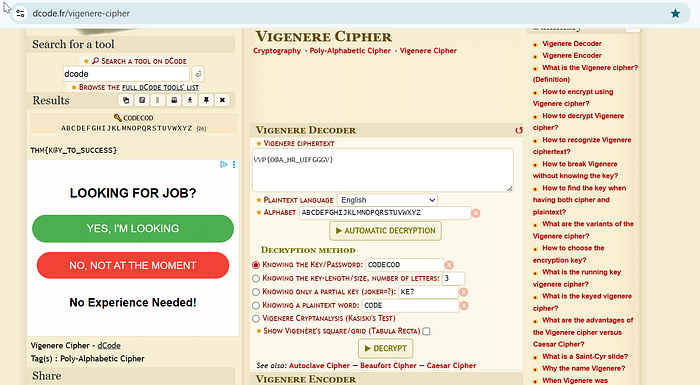Click the decrypted result THM{K@Y_TO_SUCCESS}
Image resolution: width=700 pixels, height=385 pixels.
[74, 151]
